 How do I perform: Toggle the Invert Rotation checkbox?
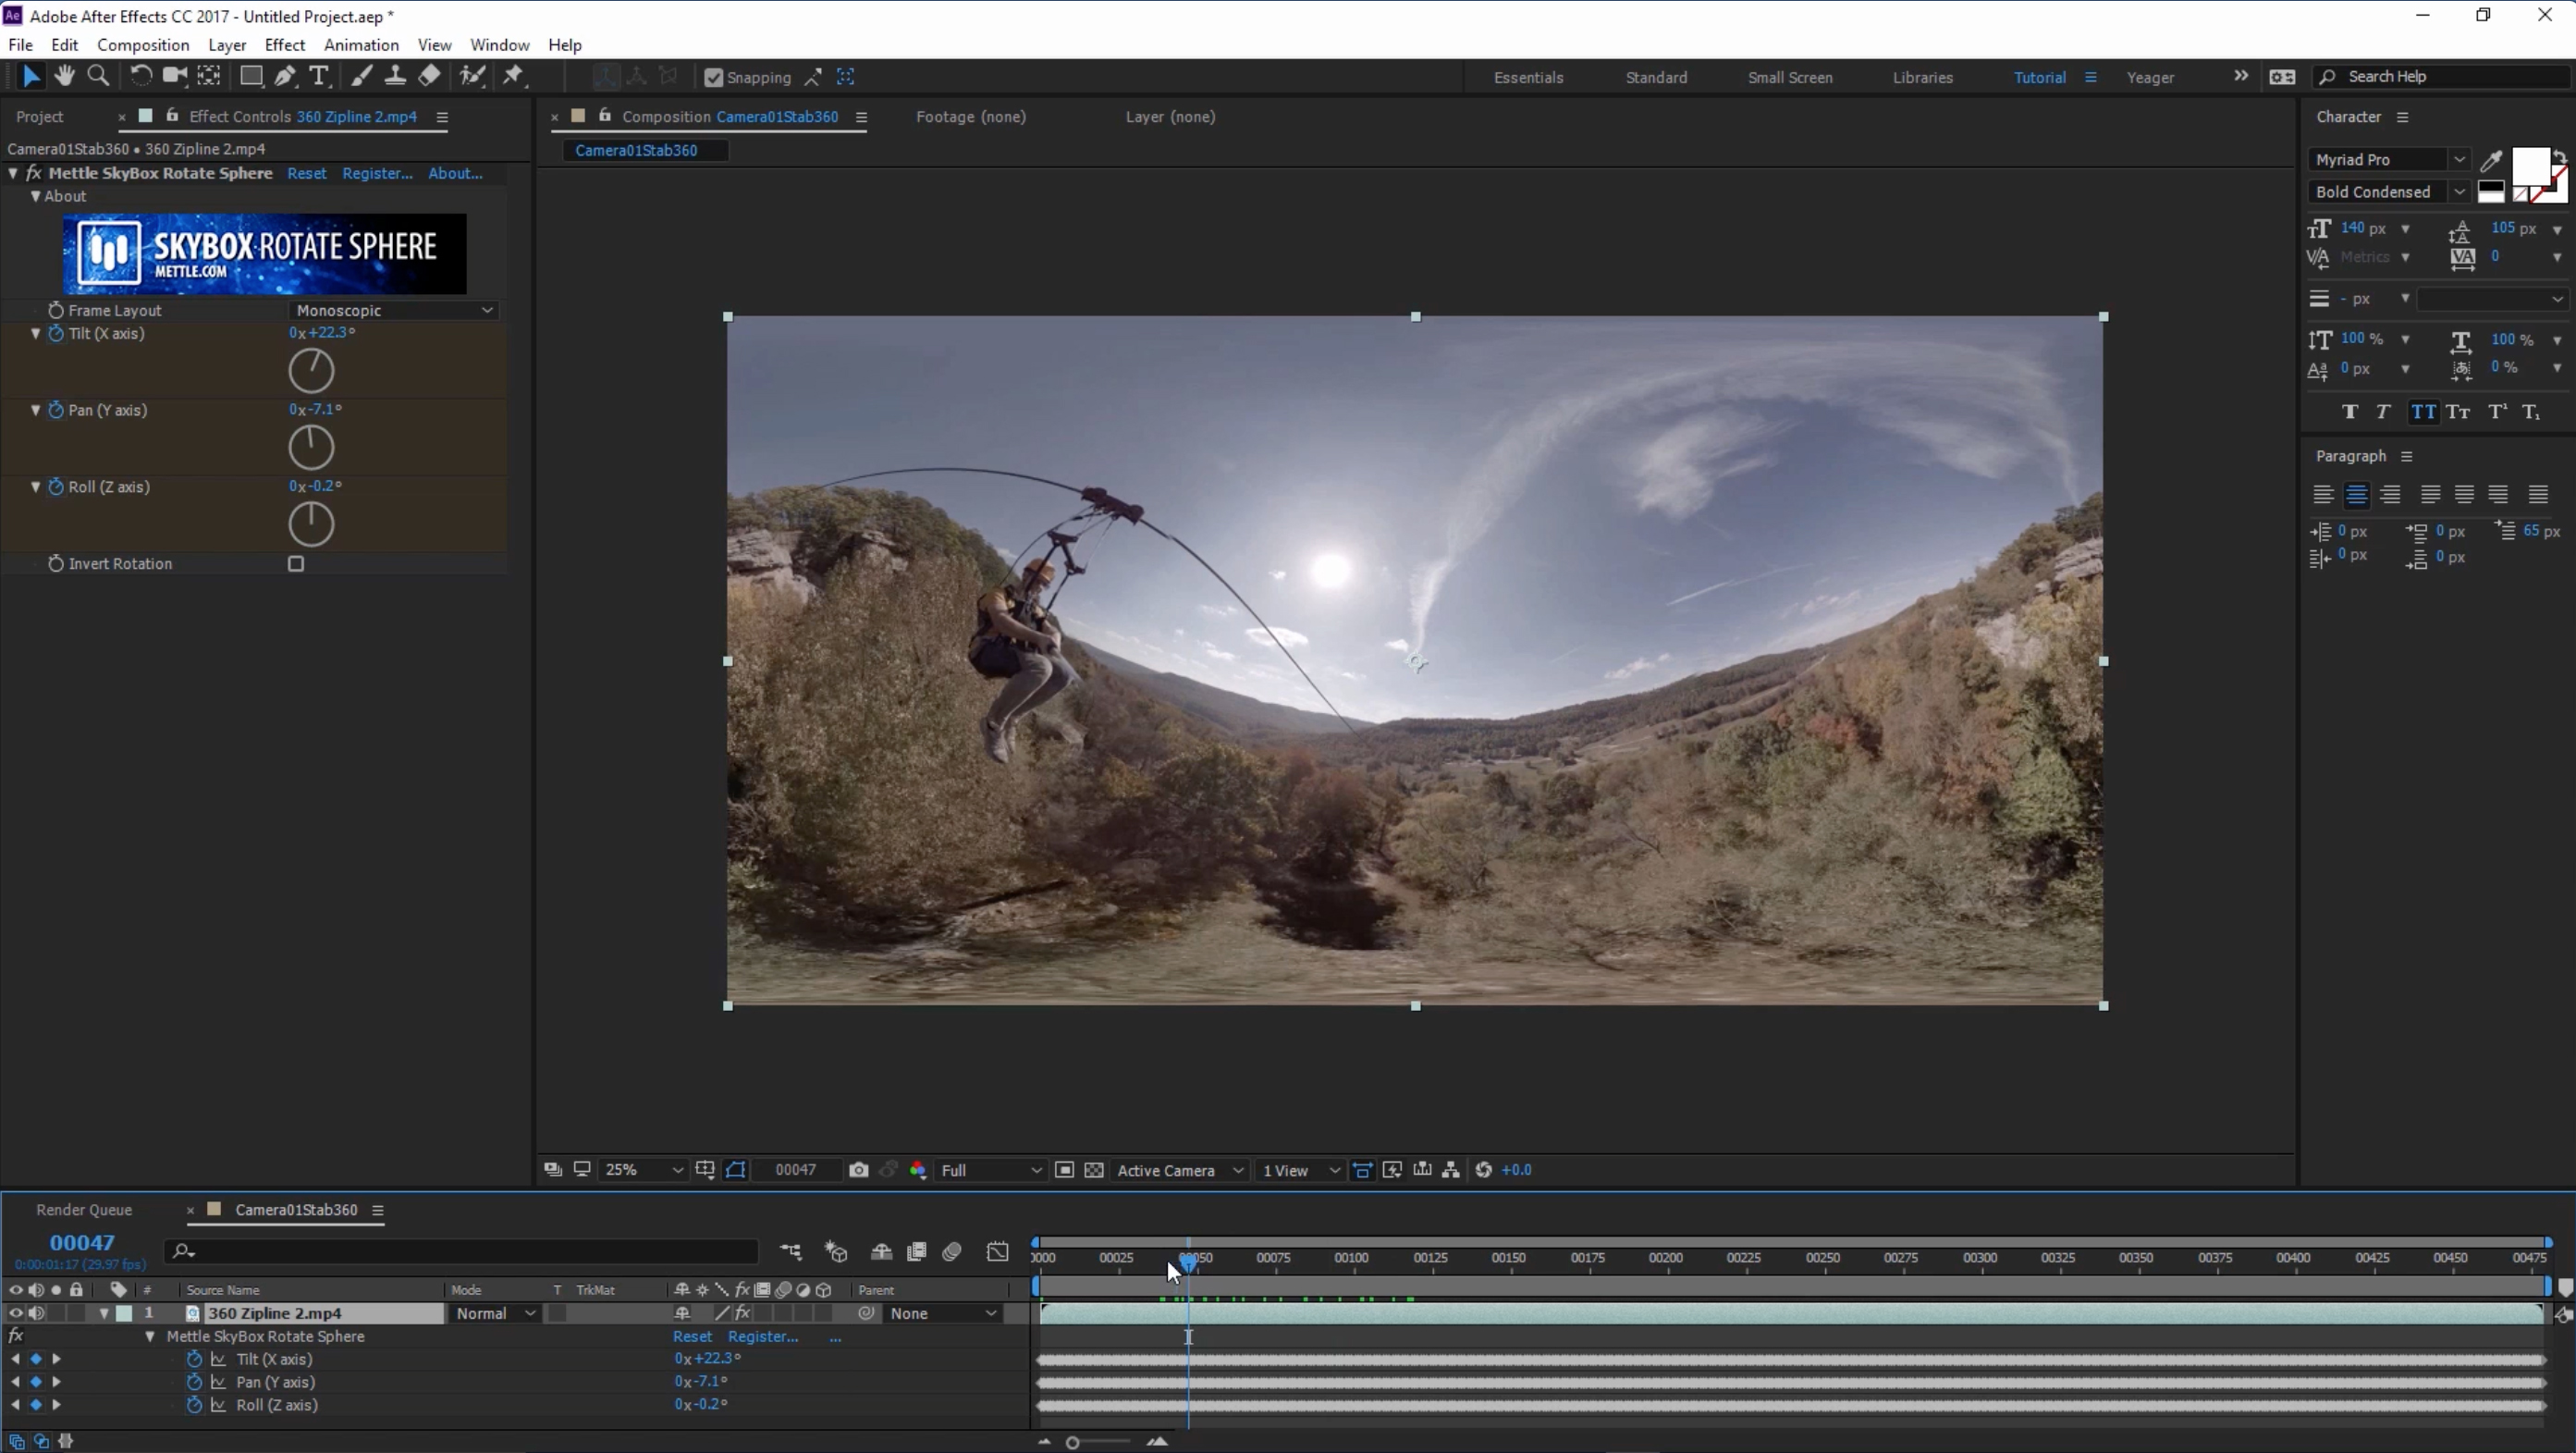(295, 564)
